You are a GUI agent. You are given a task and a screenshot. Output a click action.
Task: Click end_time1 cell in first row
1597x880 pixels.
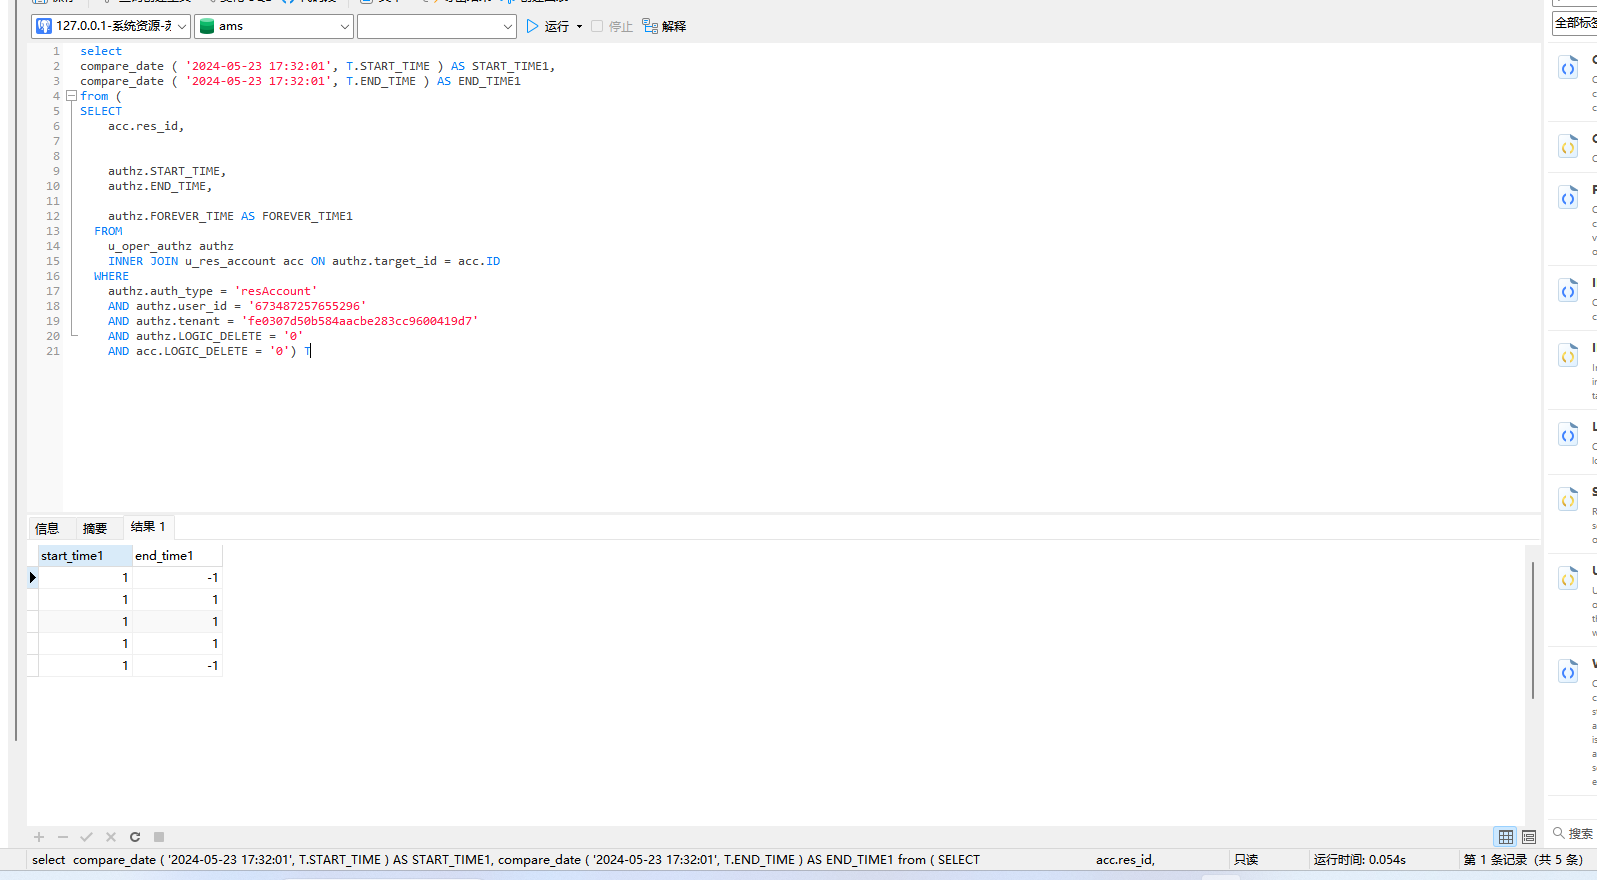[x=177, y=577]
